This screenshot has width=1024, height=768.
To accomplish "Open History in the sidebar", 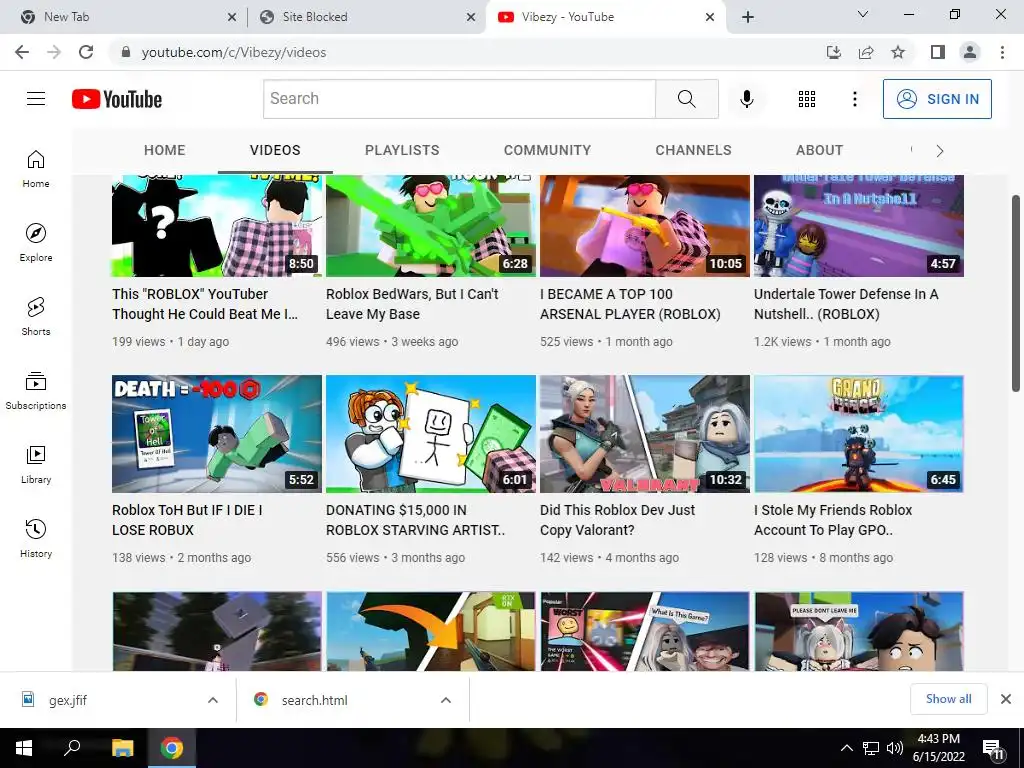I will tap(36, 539).
